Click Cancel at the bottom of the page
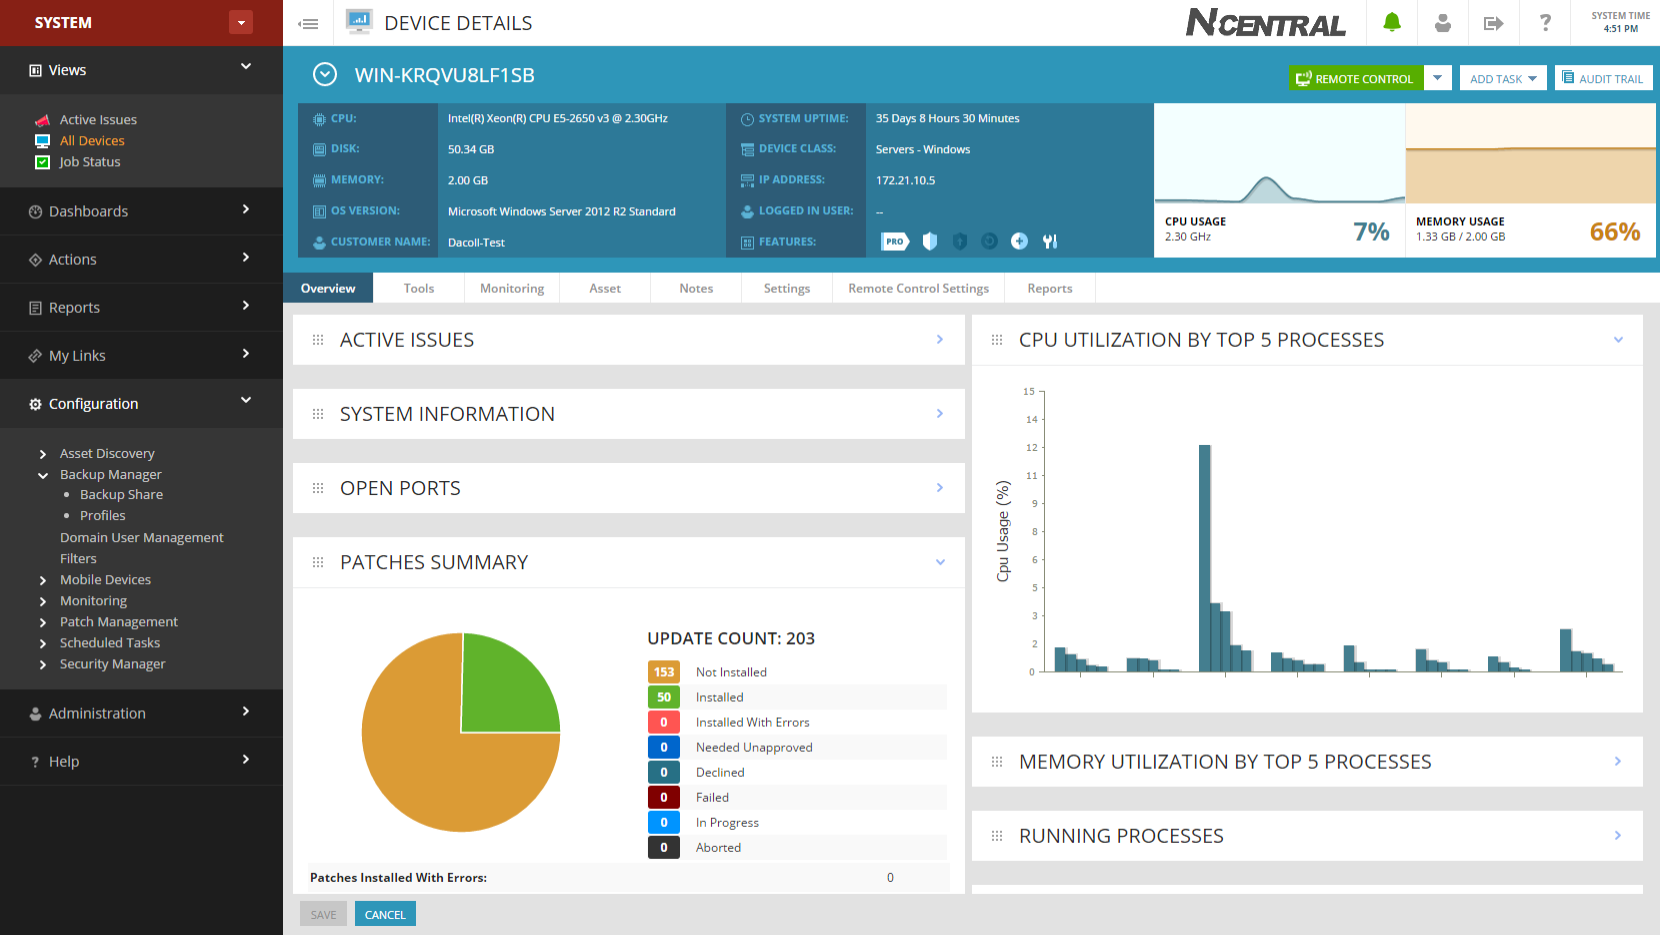The height and width of the screenshot is (935, 1660). click(x=385, y=913)
